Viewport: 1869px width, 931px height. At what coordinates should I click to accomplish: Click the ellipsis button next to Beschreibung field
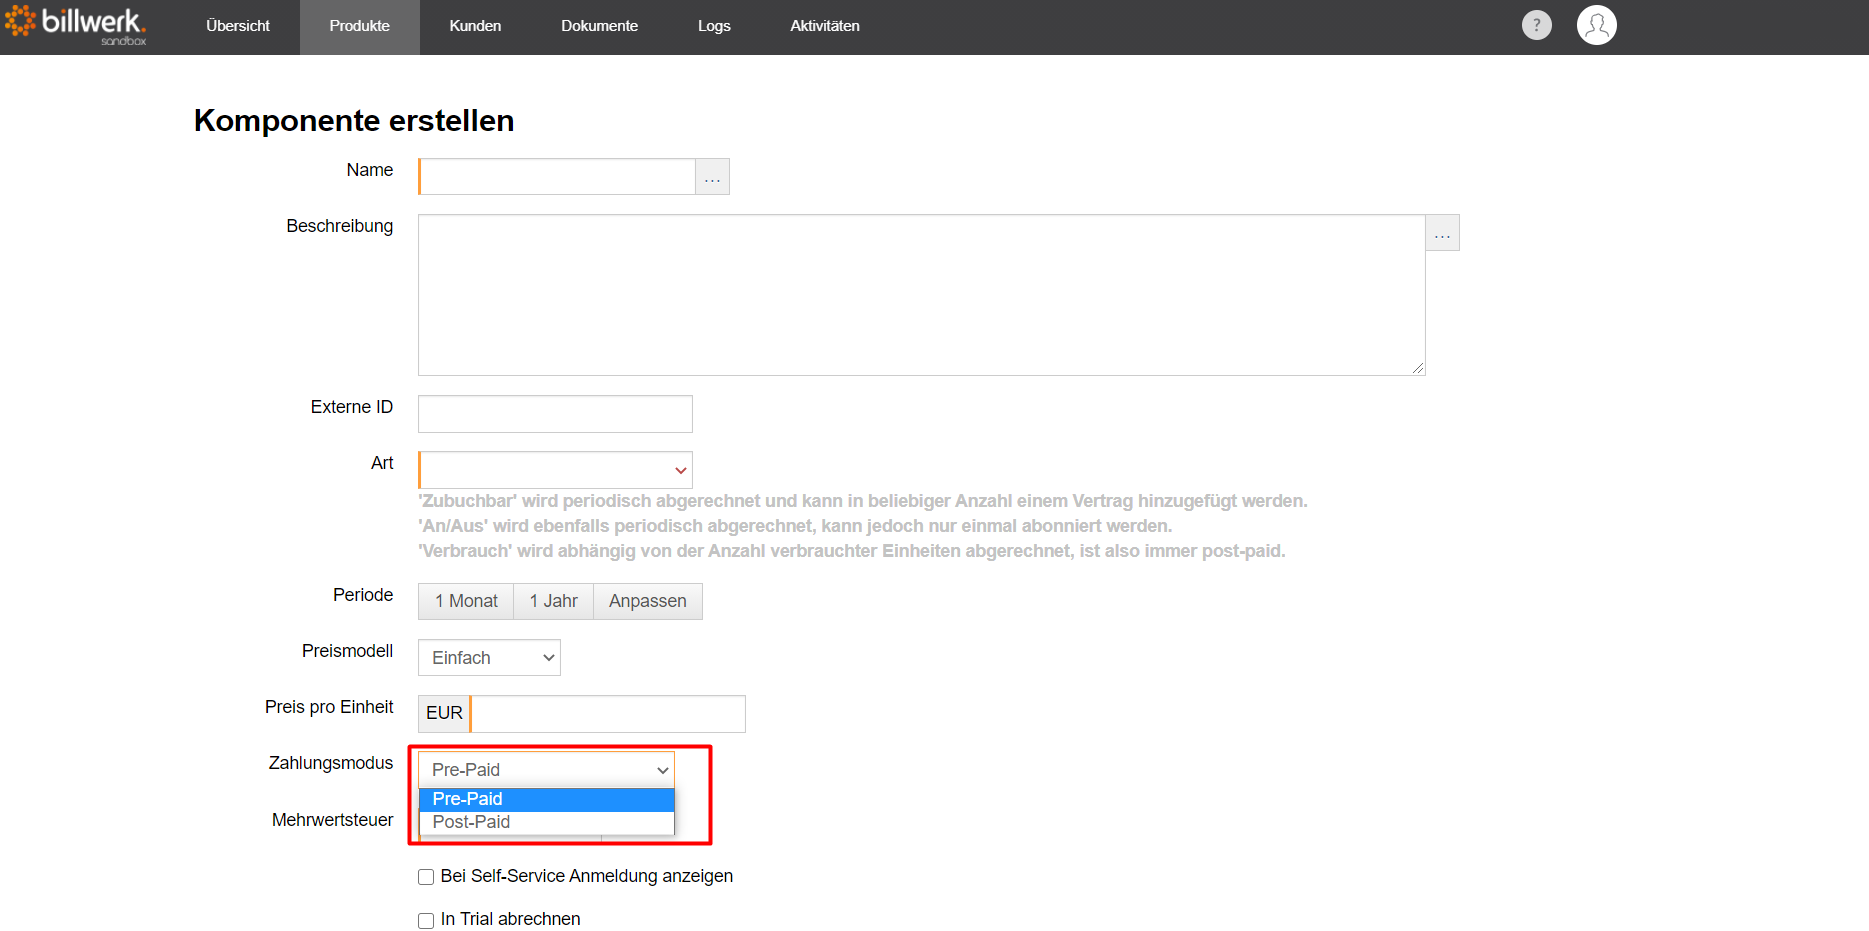(x=1442, y=233)
